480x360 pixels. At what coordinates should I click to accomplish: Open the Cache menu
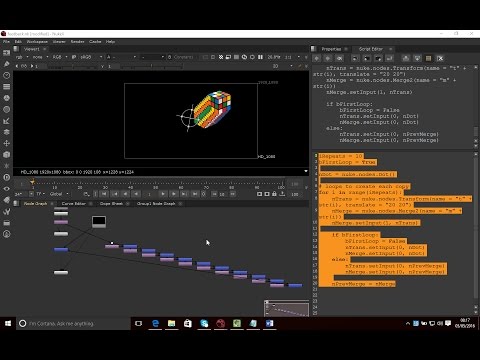(x=95, y=42)
